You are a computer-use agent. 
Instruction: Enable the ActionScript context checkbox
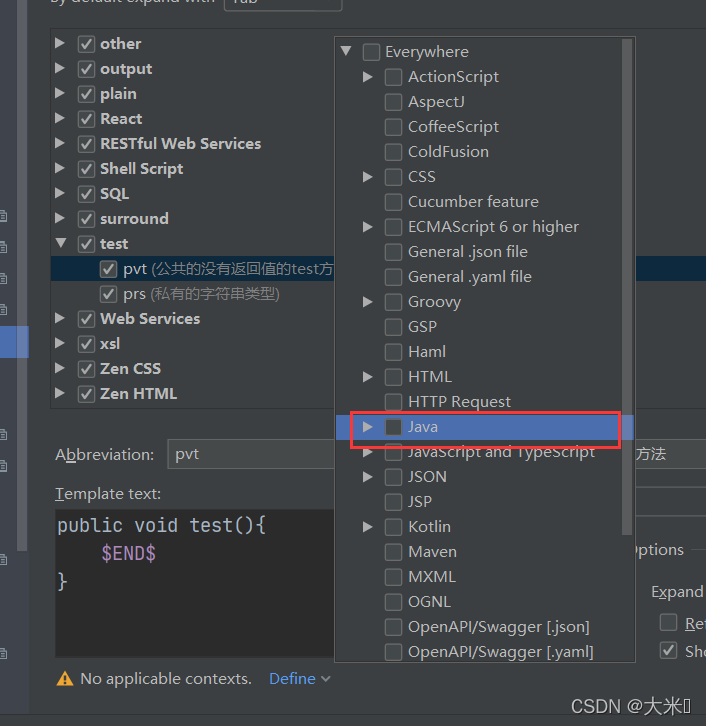point(394,77)
